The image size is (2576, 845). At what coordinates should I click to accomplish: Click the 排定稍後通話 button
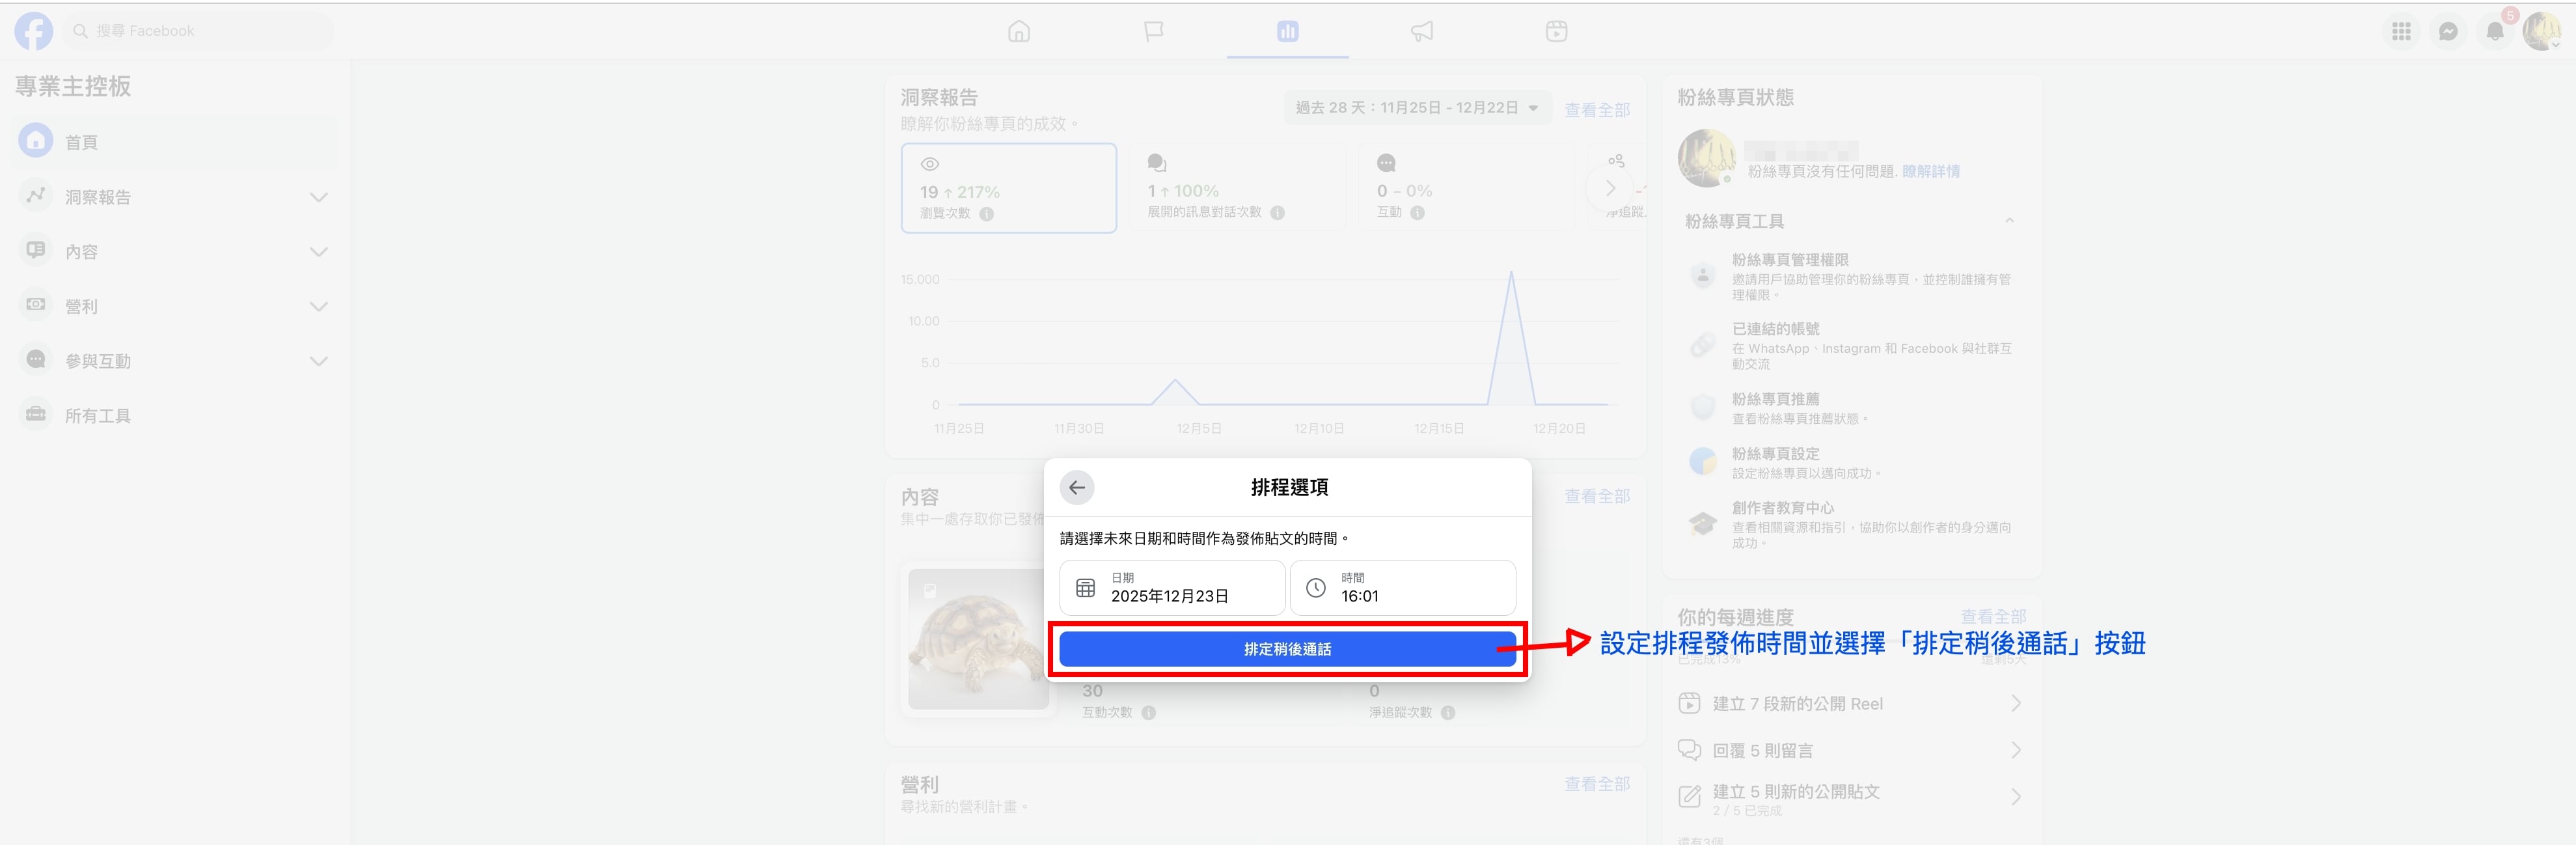1287,650
